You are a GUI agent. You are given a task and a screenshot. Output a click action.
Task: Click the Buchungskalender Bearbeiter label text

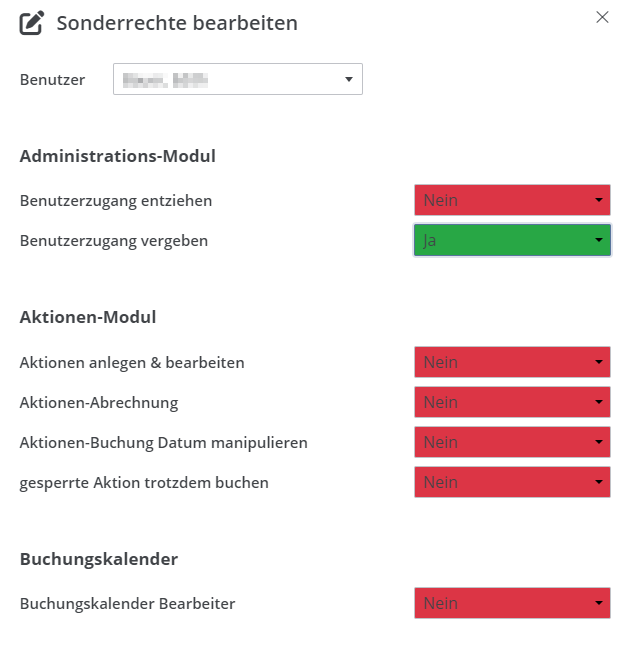tap(128, 603)
